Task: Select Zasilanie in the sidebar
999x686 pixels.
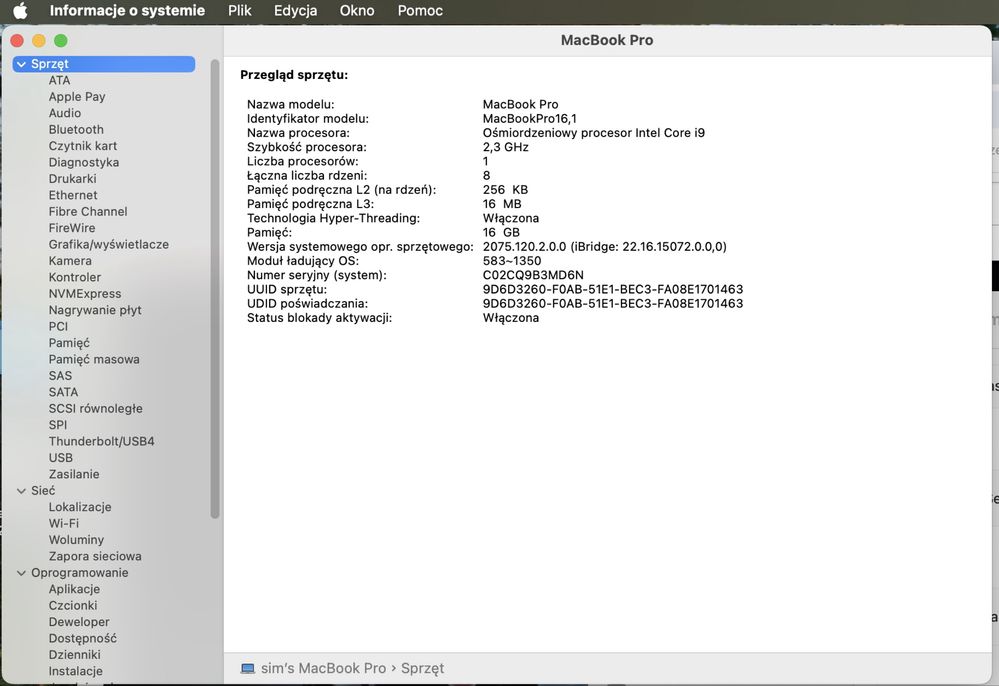Action: tap(74, 475)
